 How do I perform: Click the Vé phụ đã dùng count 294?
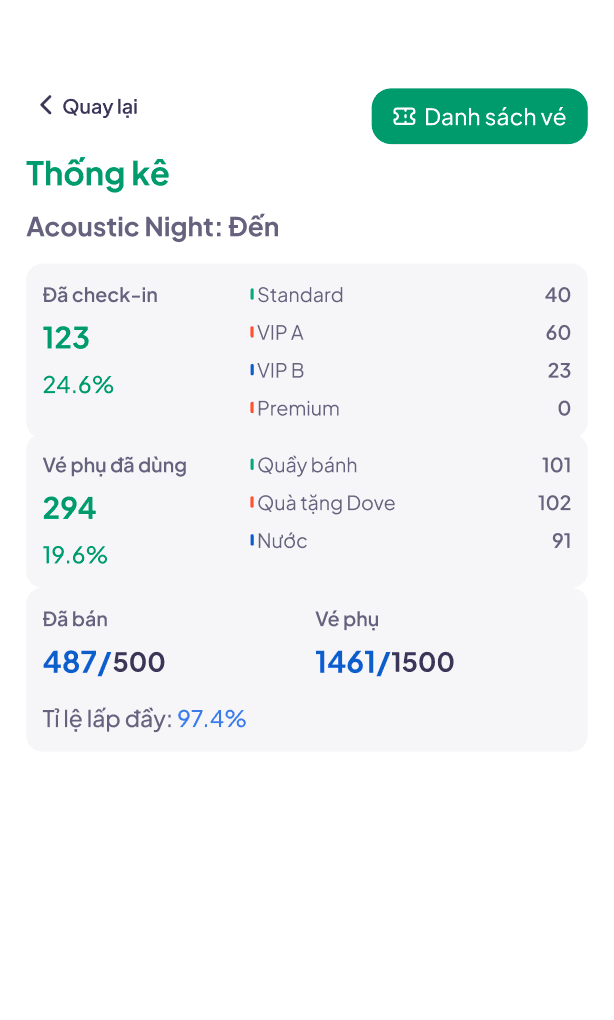pyautogui.click(x=69, y=508)
